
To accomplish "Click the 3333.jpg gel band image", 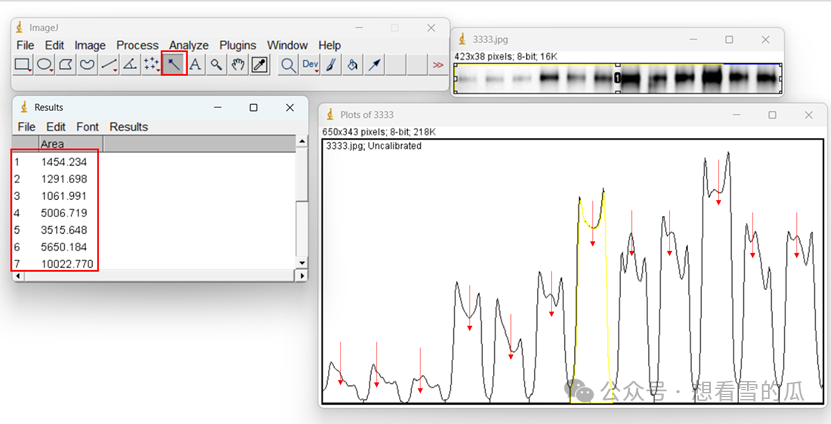I will 618,78.
